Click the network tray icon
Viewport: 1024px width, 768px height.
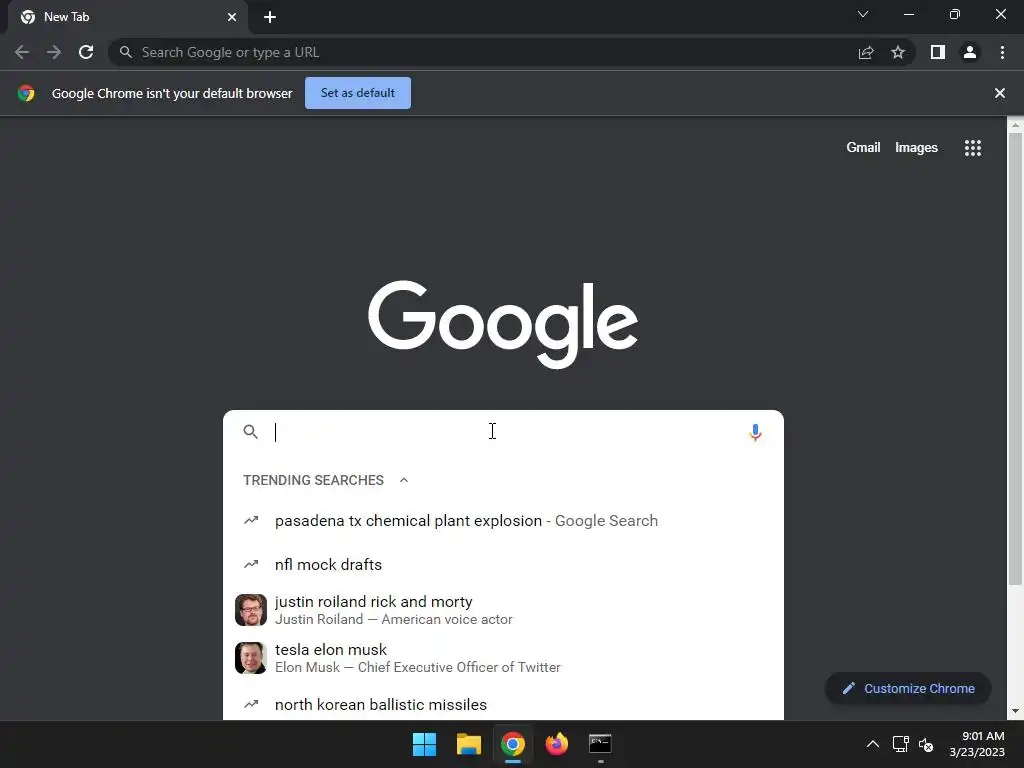click(x=901, y=744)
